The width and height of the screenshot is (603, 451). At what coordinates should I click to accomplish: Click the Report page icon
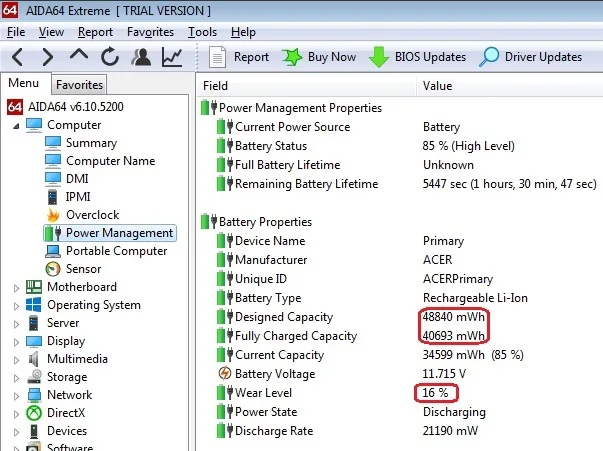[x=217, y=57]
